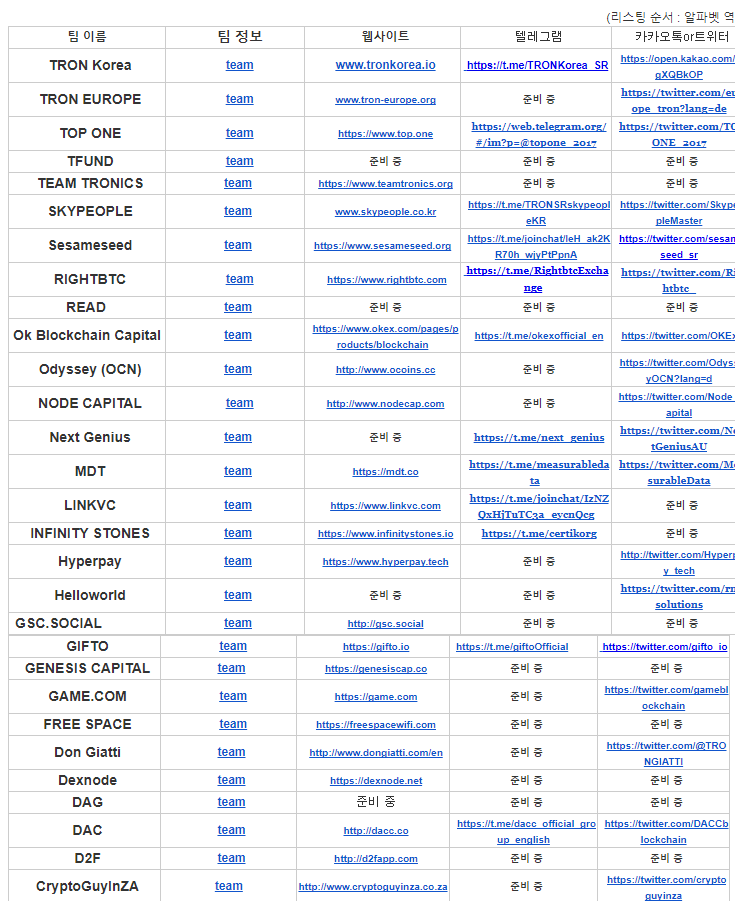The image size is (735, 901).
Task: Open giftoOfficial Telegram link
Action: coord(512,646)
